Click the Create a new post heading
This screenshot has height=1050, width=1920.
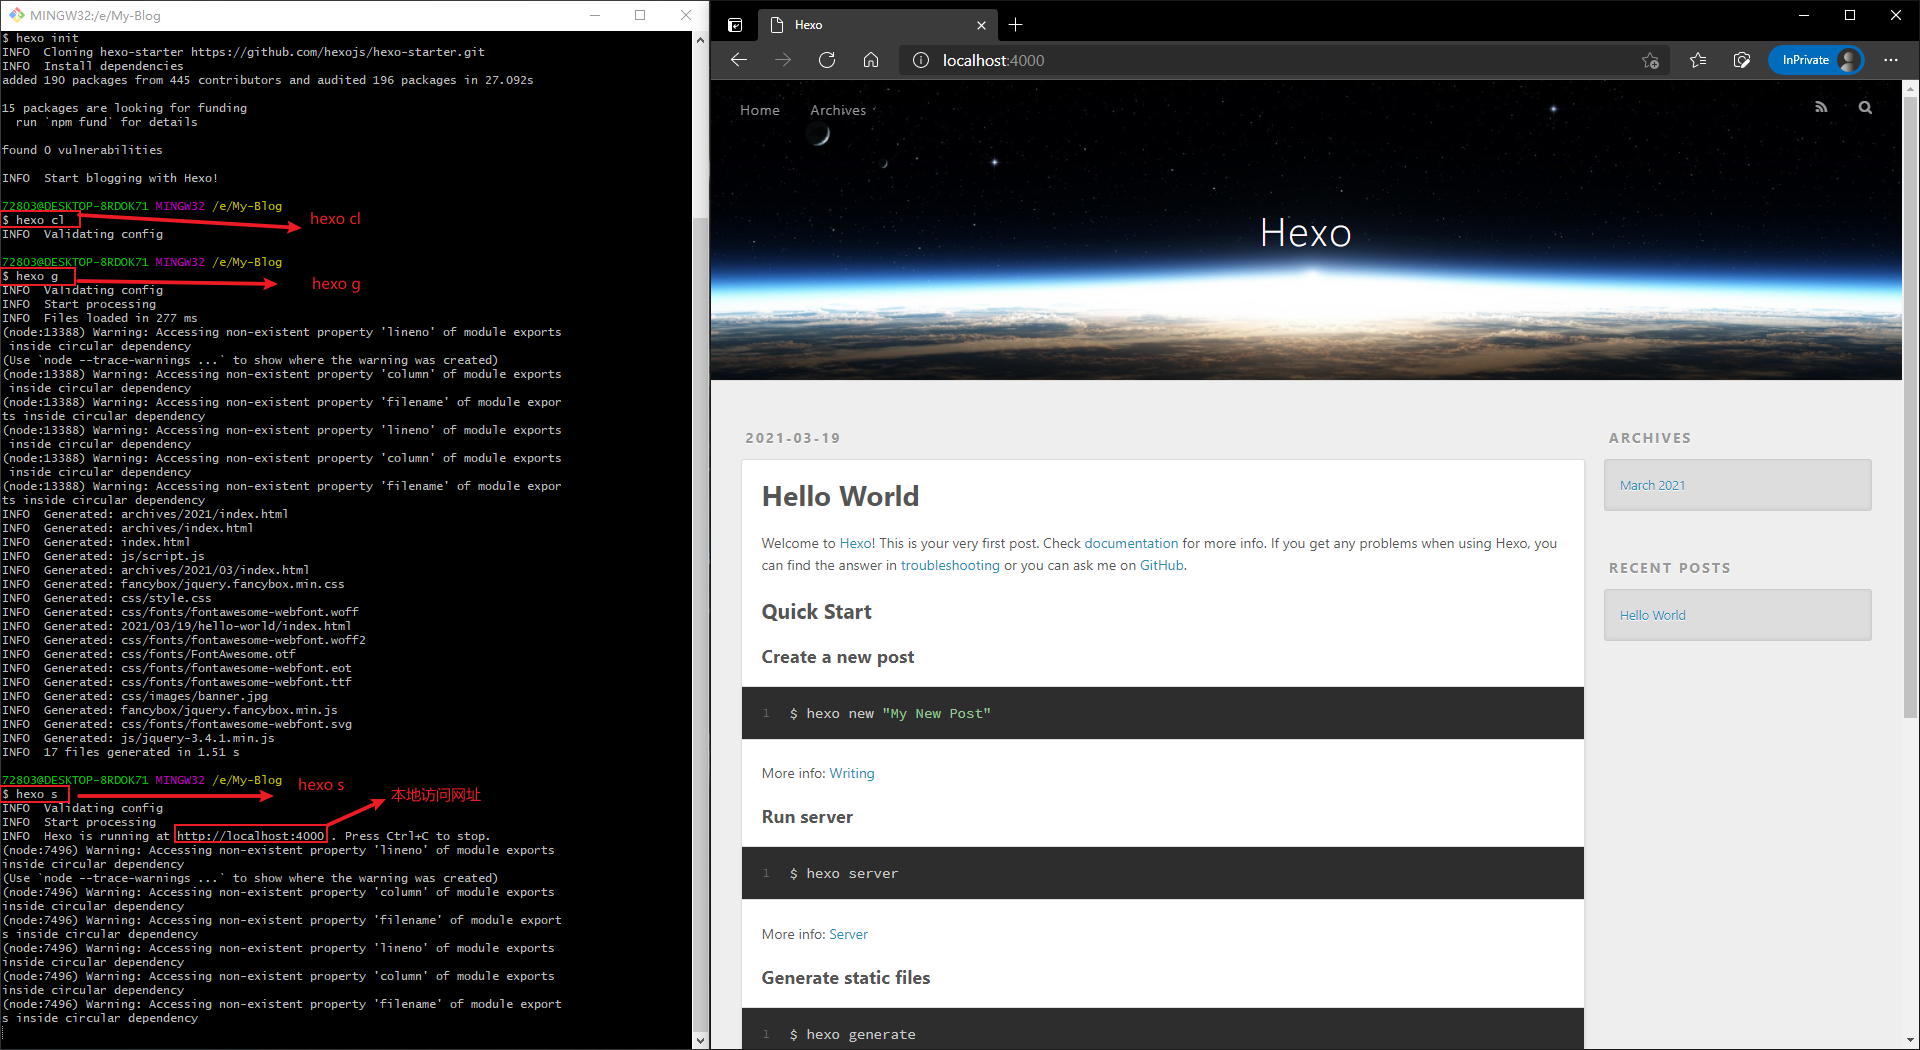838,657
